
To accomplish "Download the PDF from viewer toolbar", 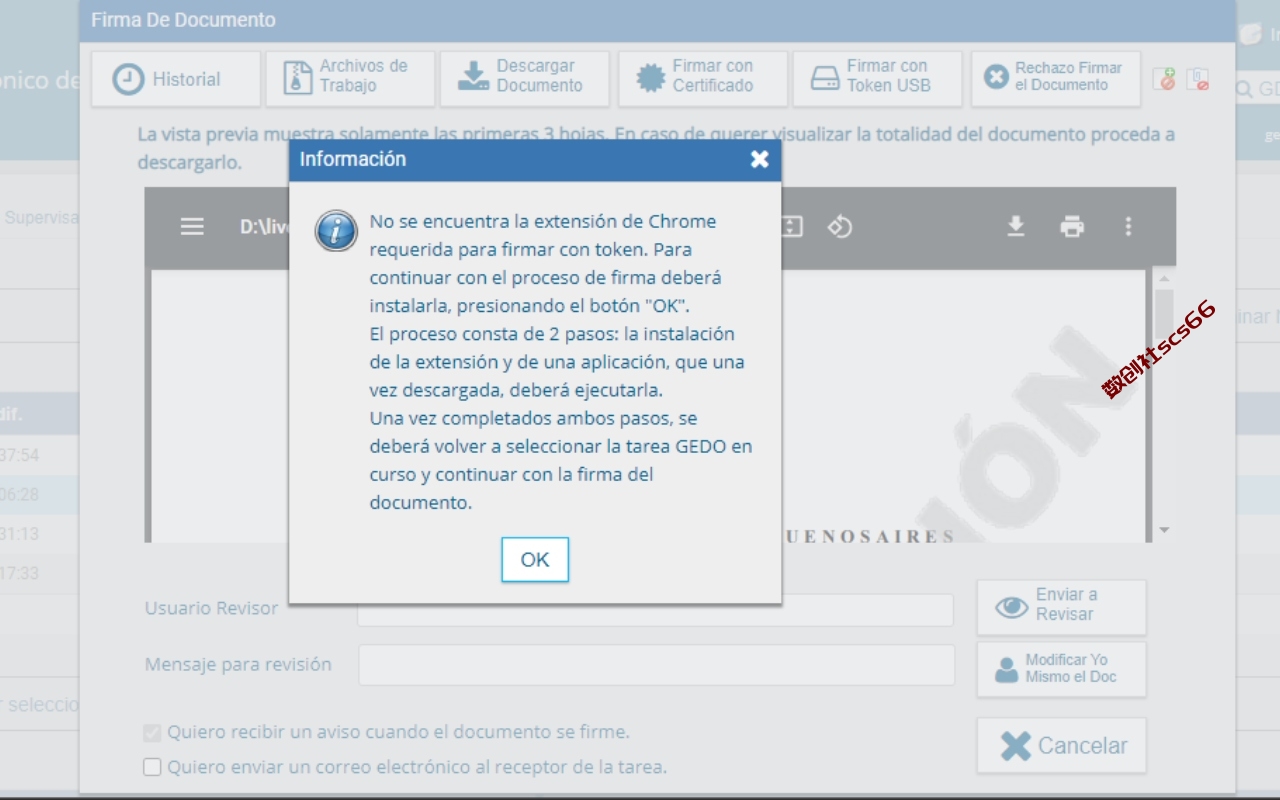I will pos(1015,227).
